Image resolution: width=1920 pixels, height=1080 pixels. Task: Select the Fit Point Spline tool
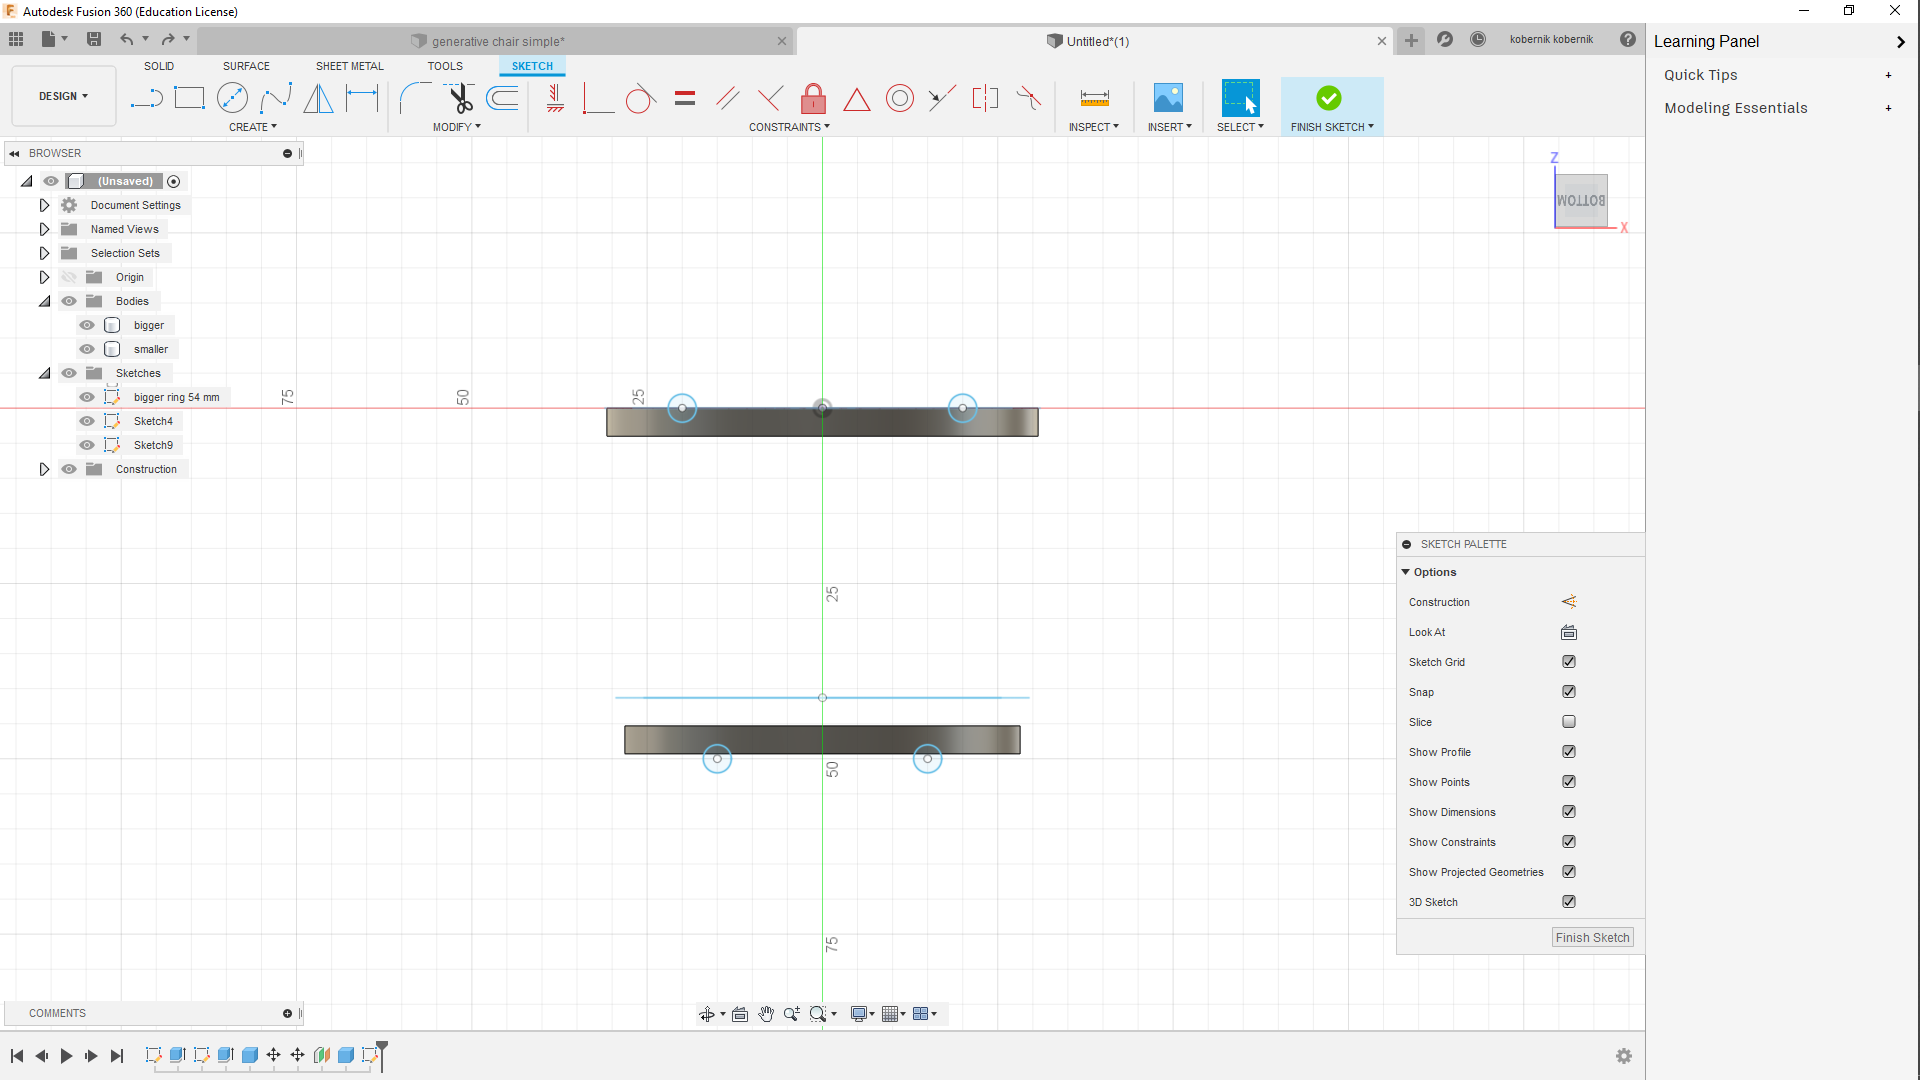[275, 97]
